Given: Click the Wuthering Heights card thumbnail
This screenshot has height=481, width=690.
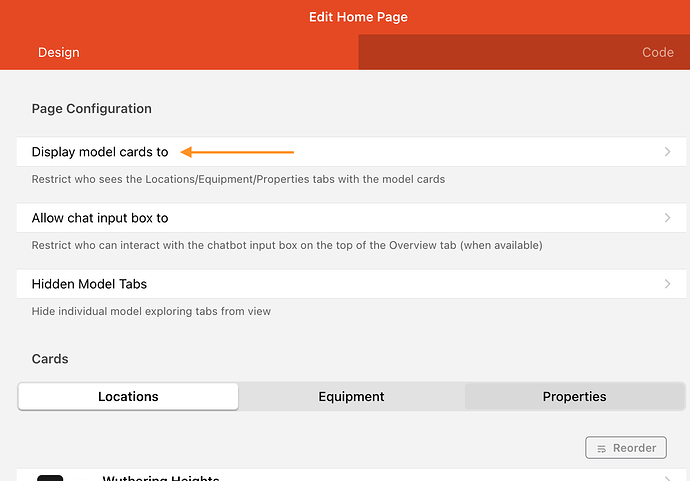Looking at the screenshot, I should (50, 477).
